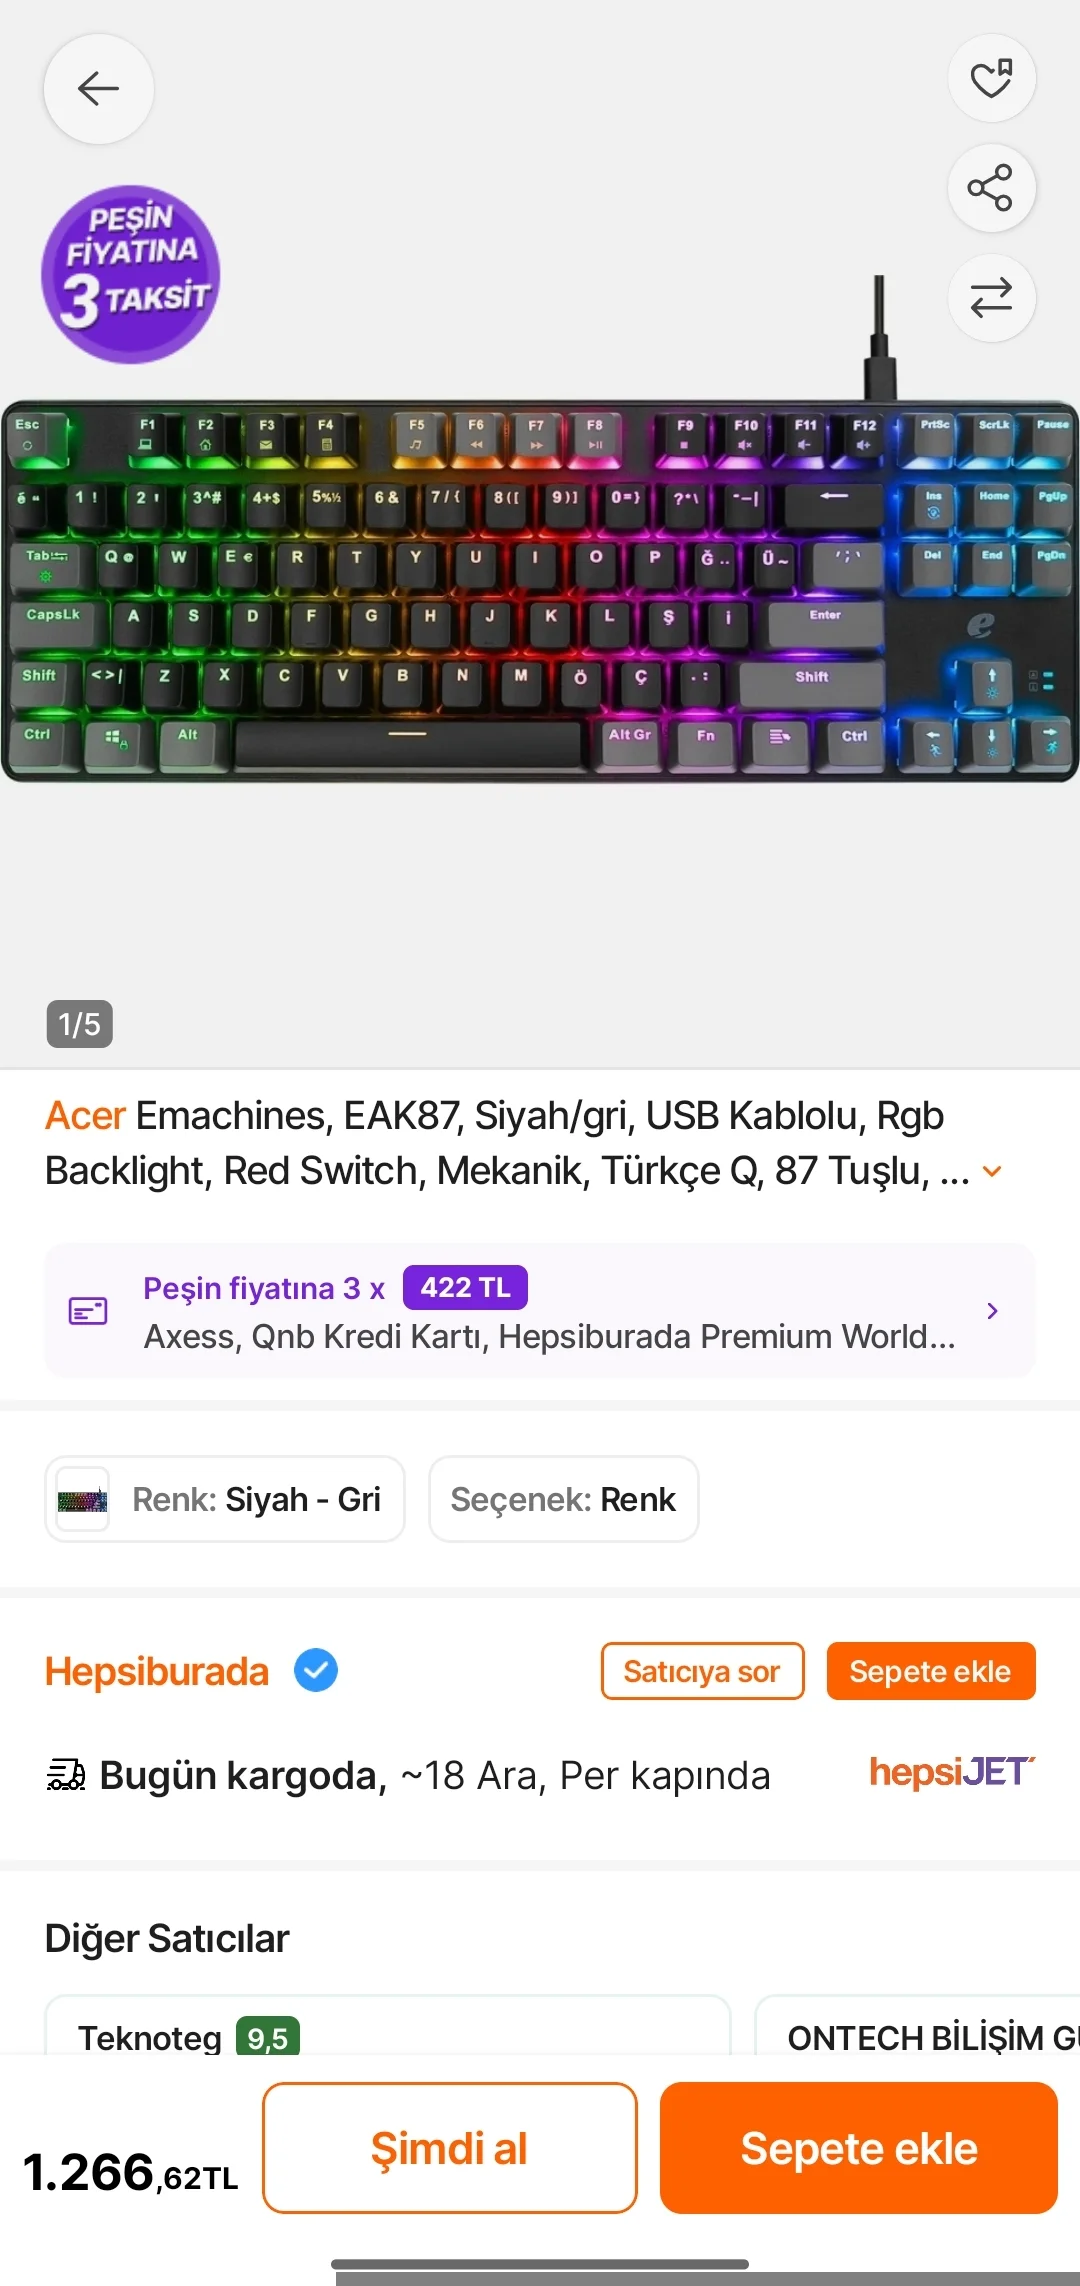
Task: Tap the credit card installment icon
Action: click(88, 1310)
